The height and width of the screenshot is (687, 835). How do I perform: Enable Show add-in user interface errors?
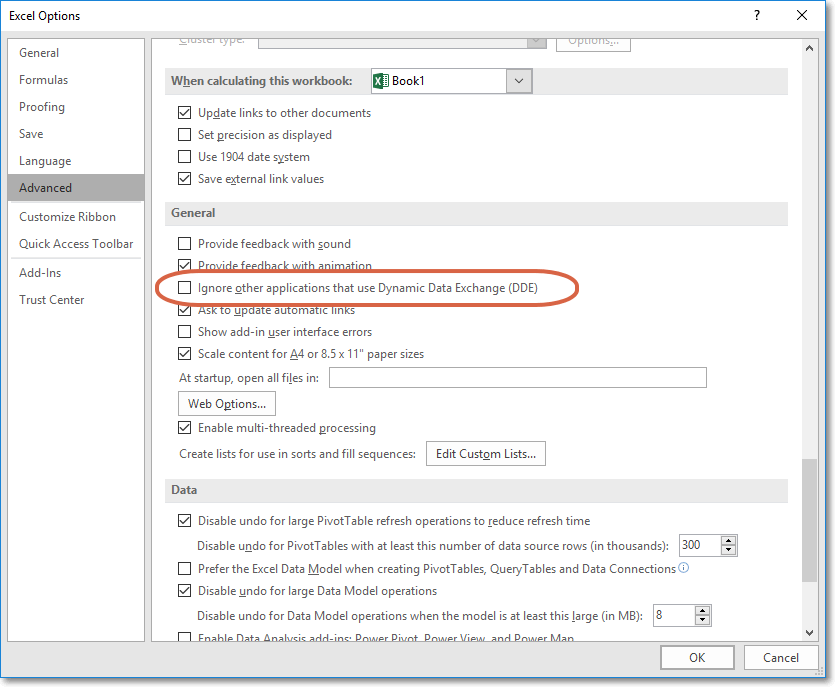coord(185,331)
